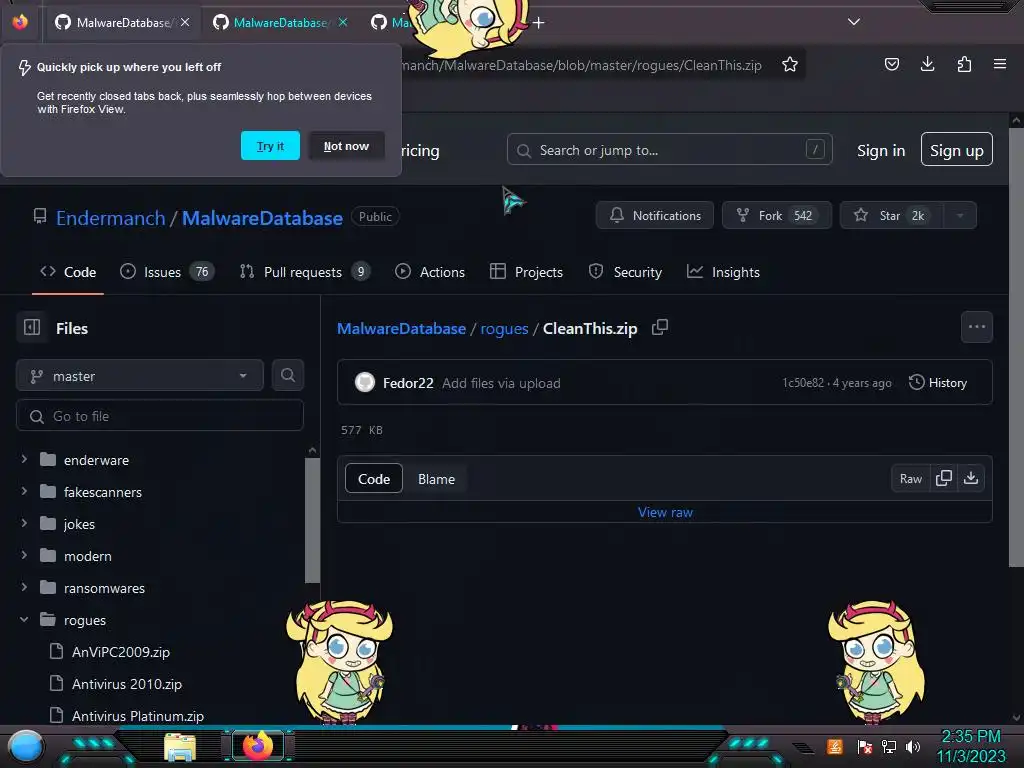Open the Firefox downloads panel
1024x768 pixels.
coord(927,64)
